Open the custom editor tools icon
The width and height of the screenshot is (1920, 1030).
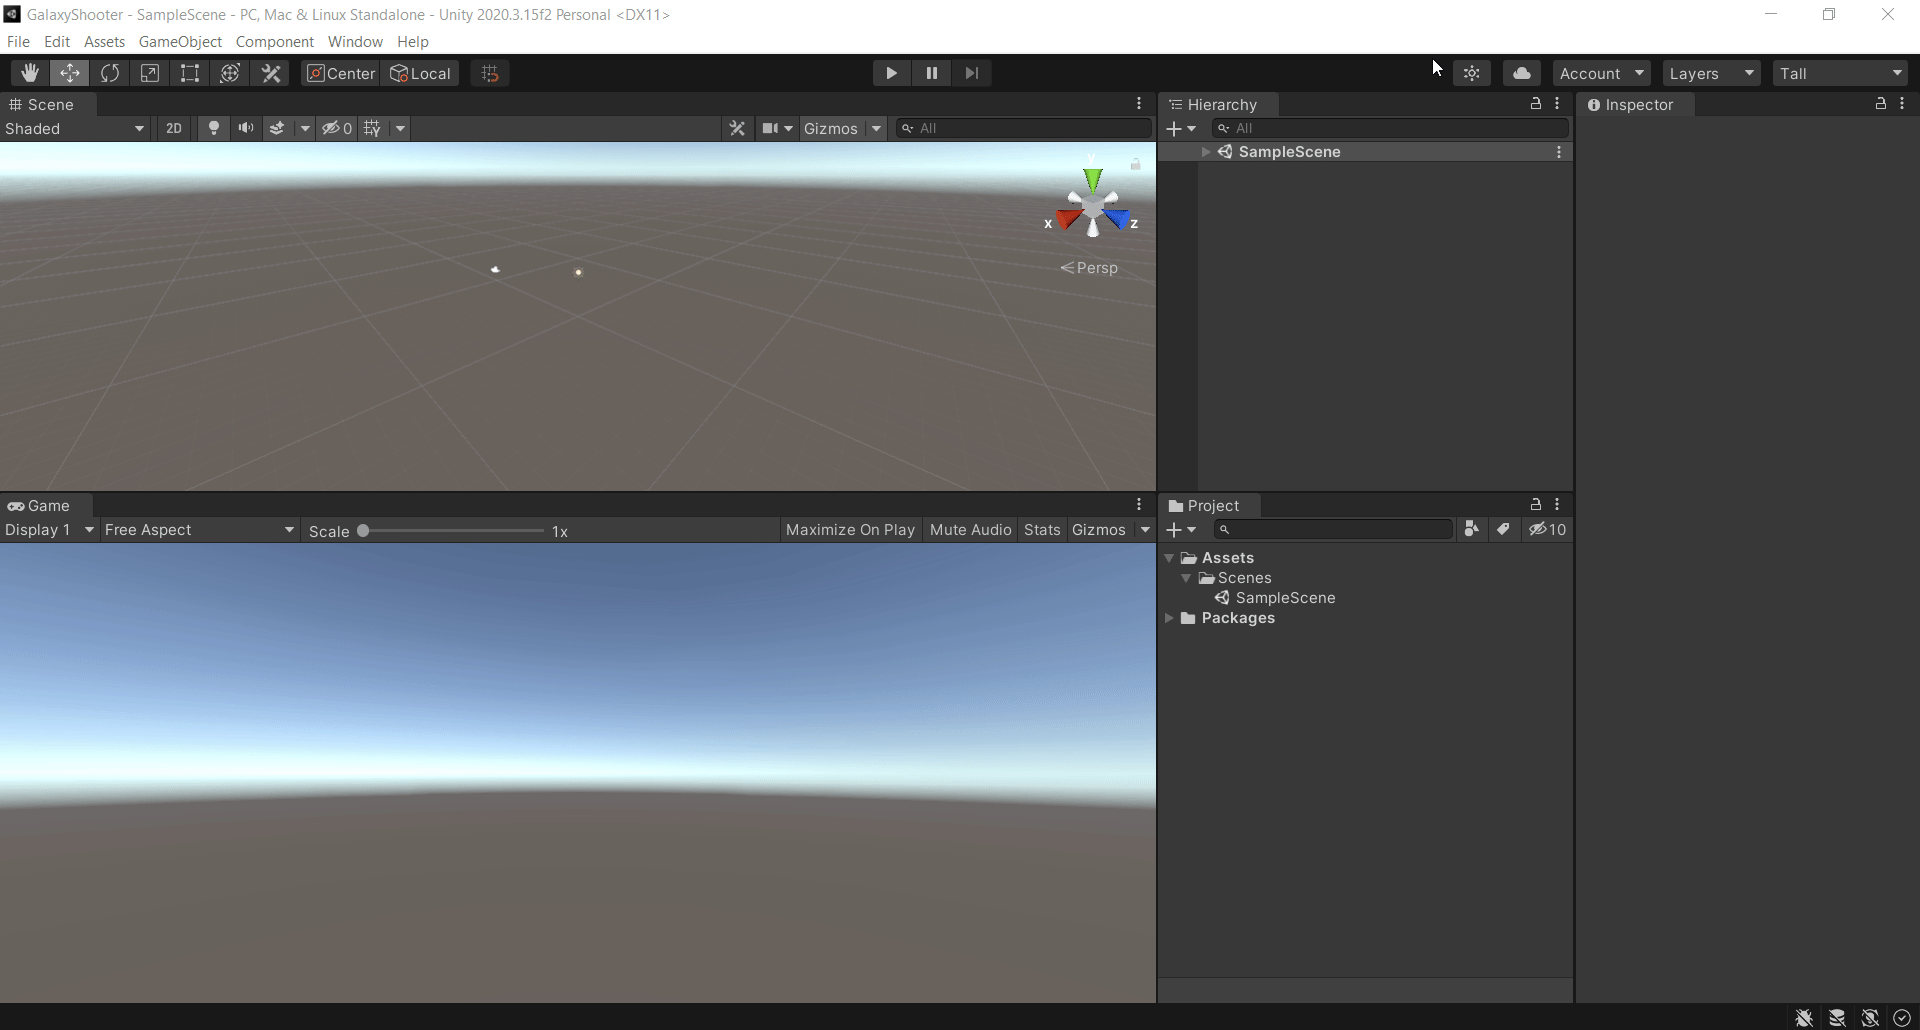[271, 72]
